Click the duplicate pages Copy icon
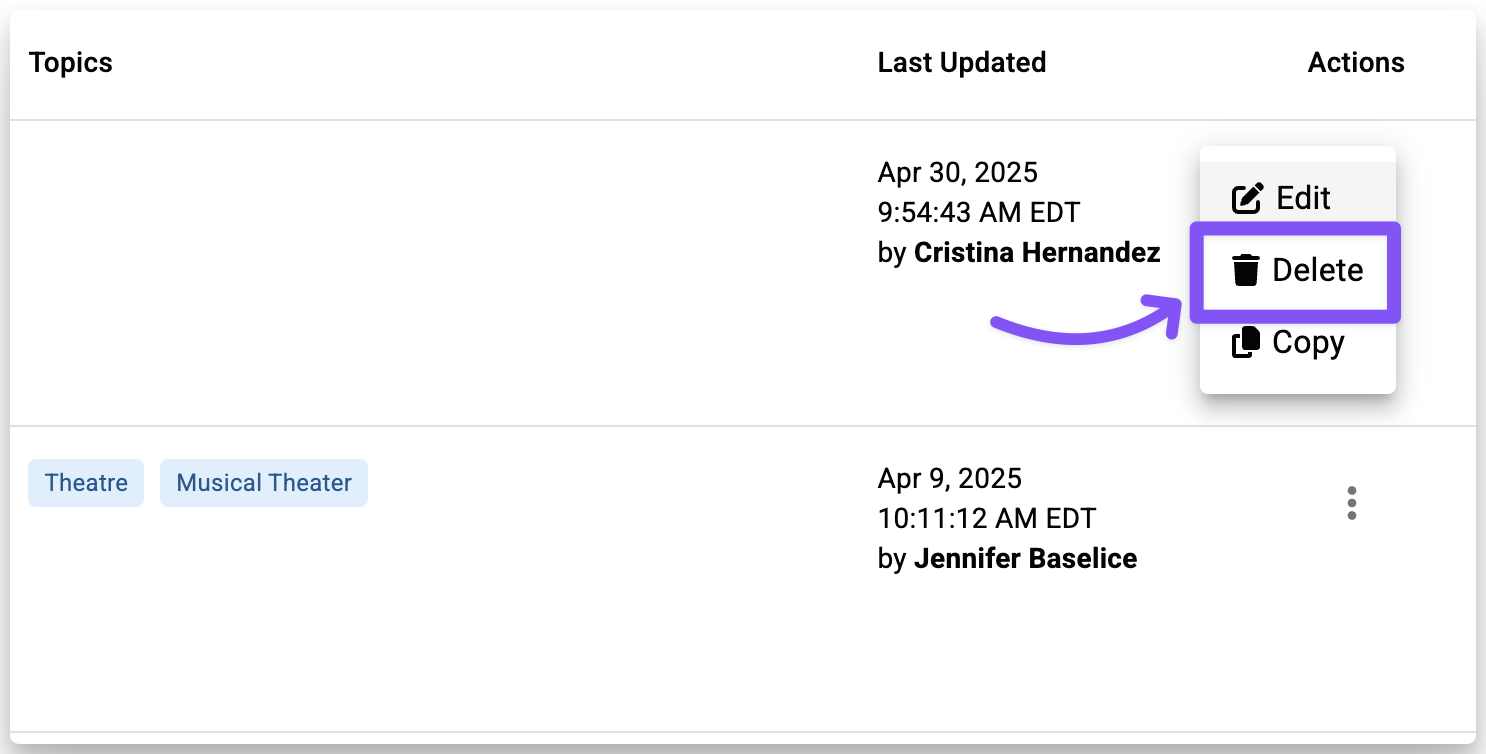The width and height of the screenshot is (1486, 754). tap(1245, 343)
